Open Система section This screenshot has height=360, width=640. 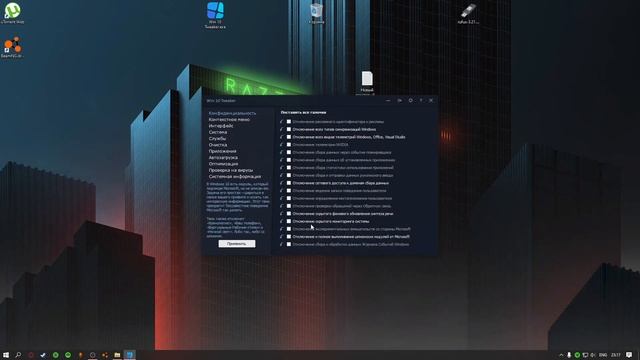pyautogui.click(x=218, y=132)
